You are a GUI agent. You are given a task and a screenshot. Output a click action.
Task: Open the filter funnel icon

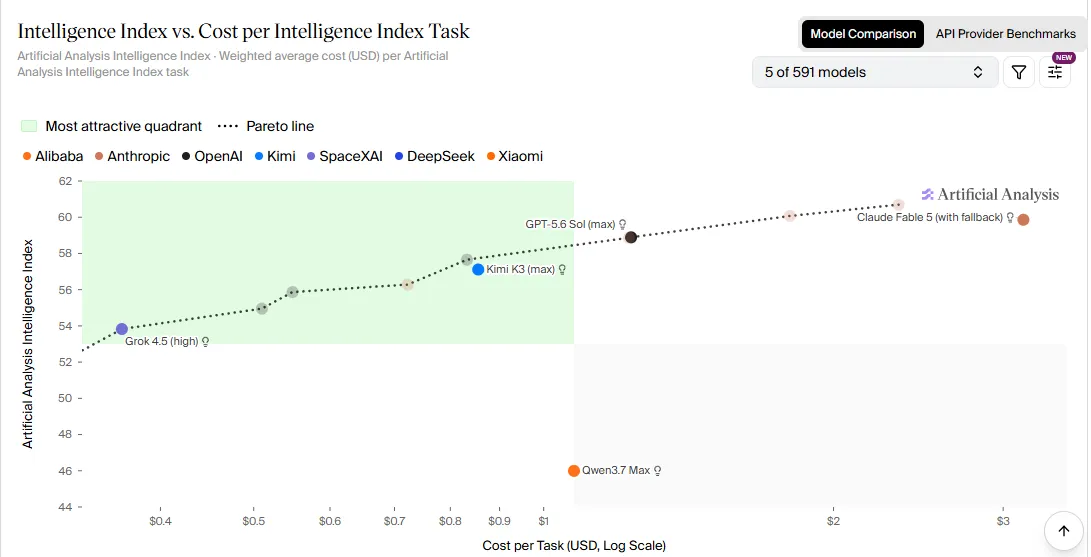pyautogui.click(x=1019, y=72)
